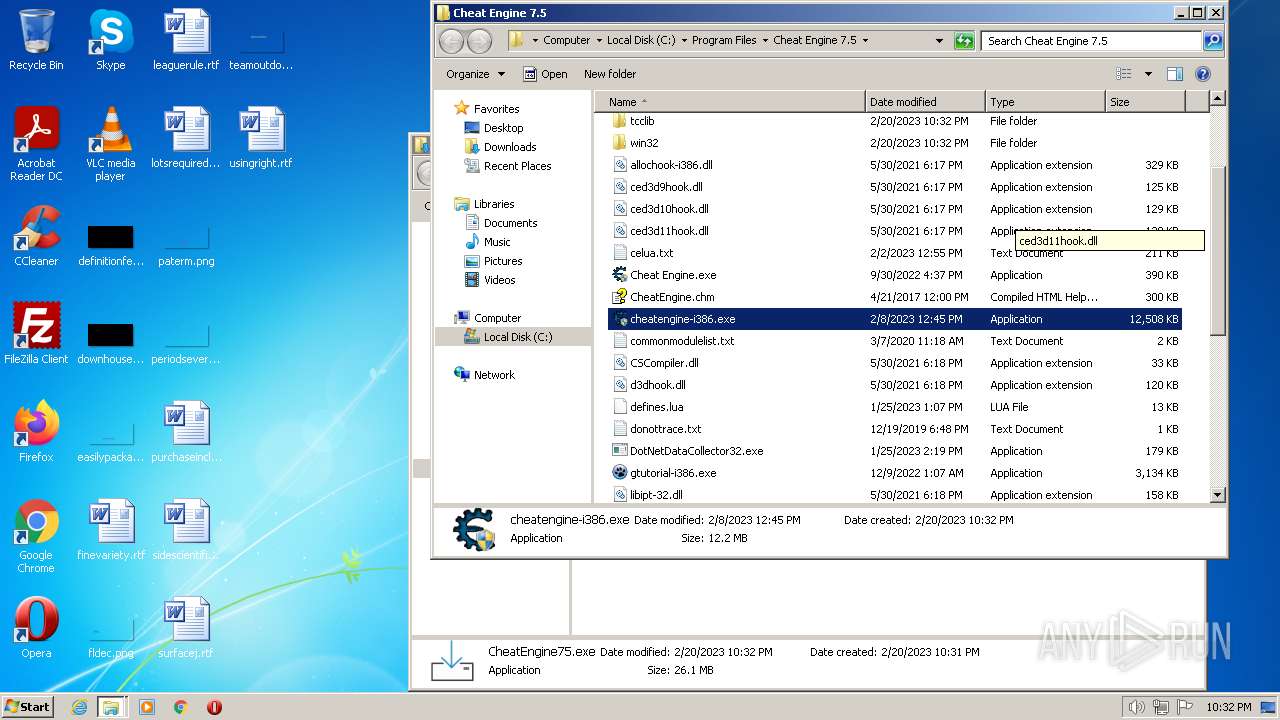1280x720 pixels.
Task: Click the Open toolbar button
Action: tap(545, 74)
